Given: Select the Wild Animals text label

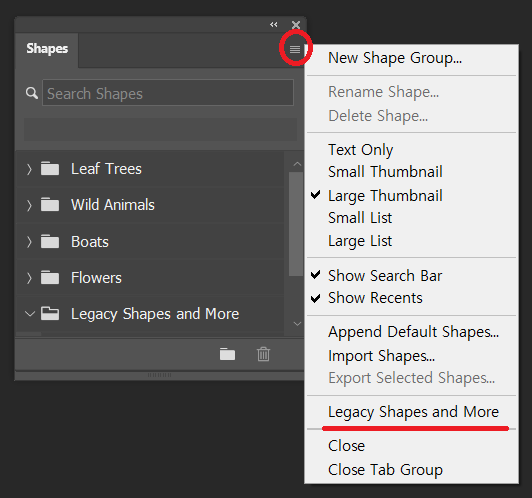Looking at the screenshot, I should (113, 205).
